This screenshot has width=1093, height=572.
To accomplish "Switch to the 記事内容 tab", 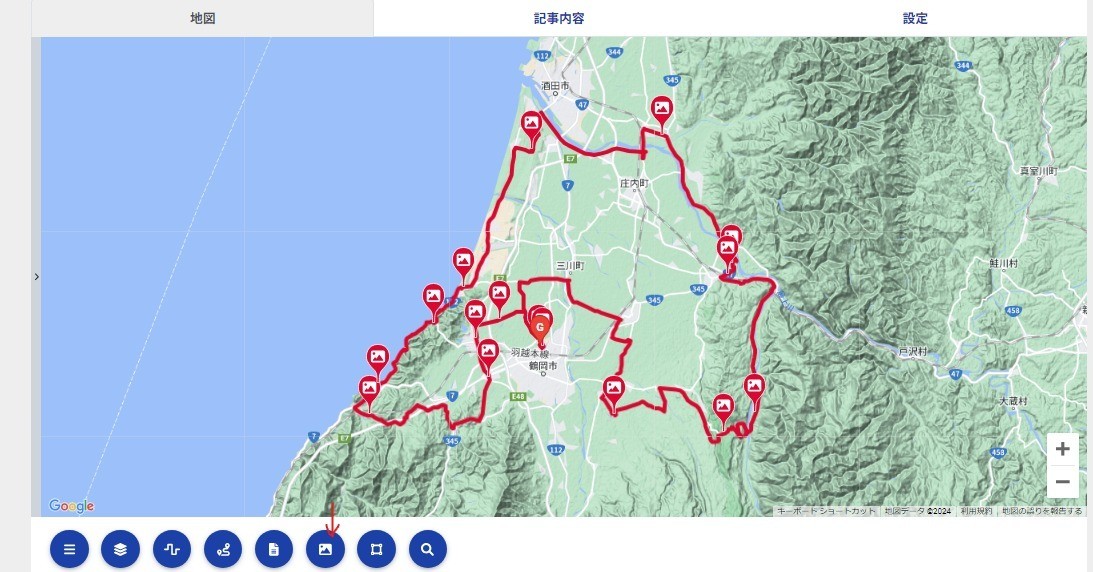I will 559,18.
